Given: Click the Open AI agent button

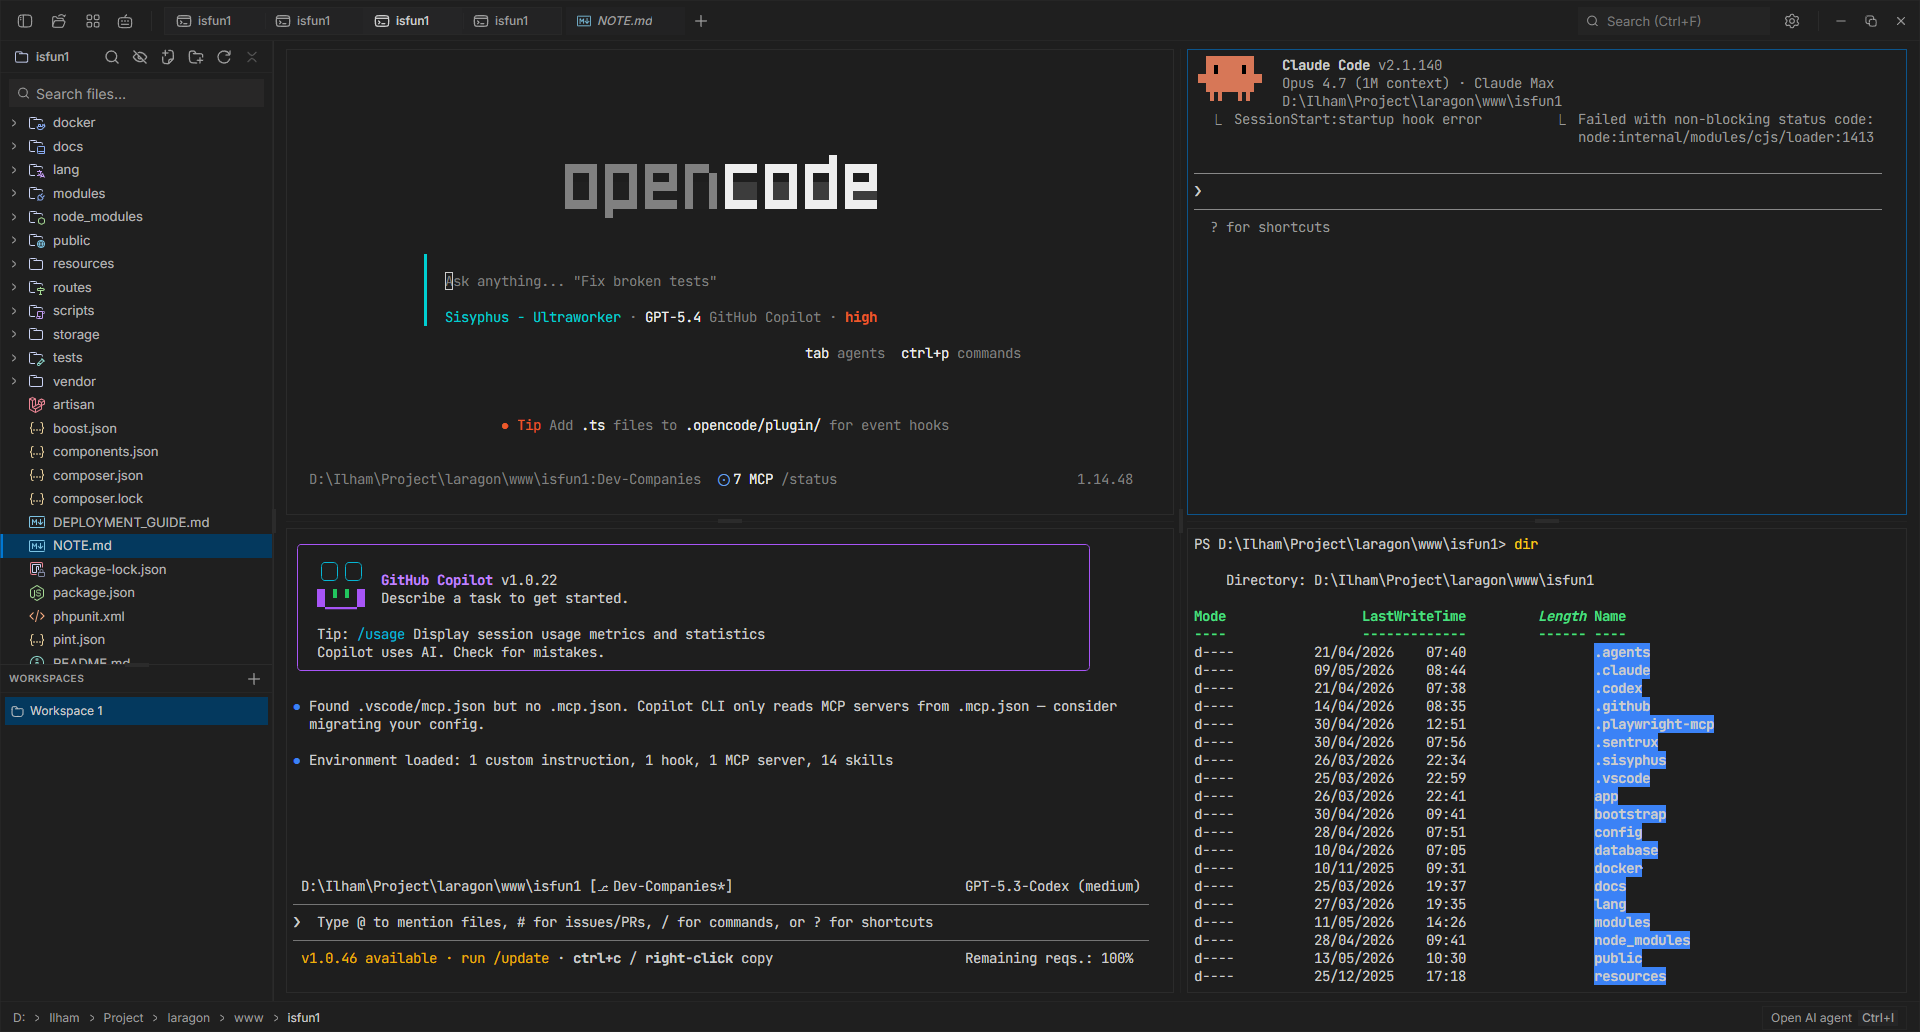Looking at the screenshot, I should point(1832,1018).
